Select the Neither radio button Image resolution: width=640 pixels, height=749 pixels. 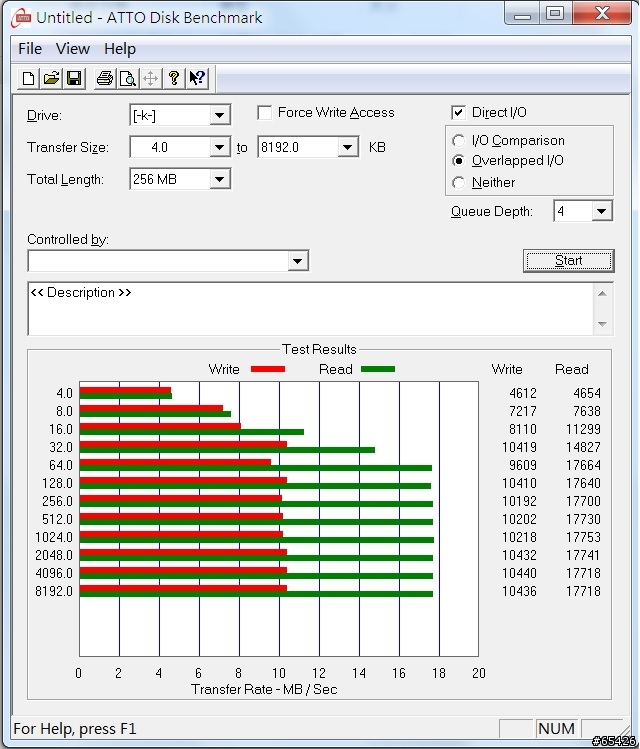[x=458, y=182]
